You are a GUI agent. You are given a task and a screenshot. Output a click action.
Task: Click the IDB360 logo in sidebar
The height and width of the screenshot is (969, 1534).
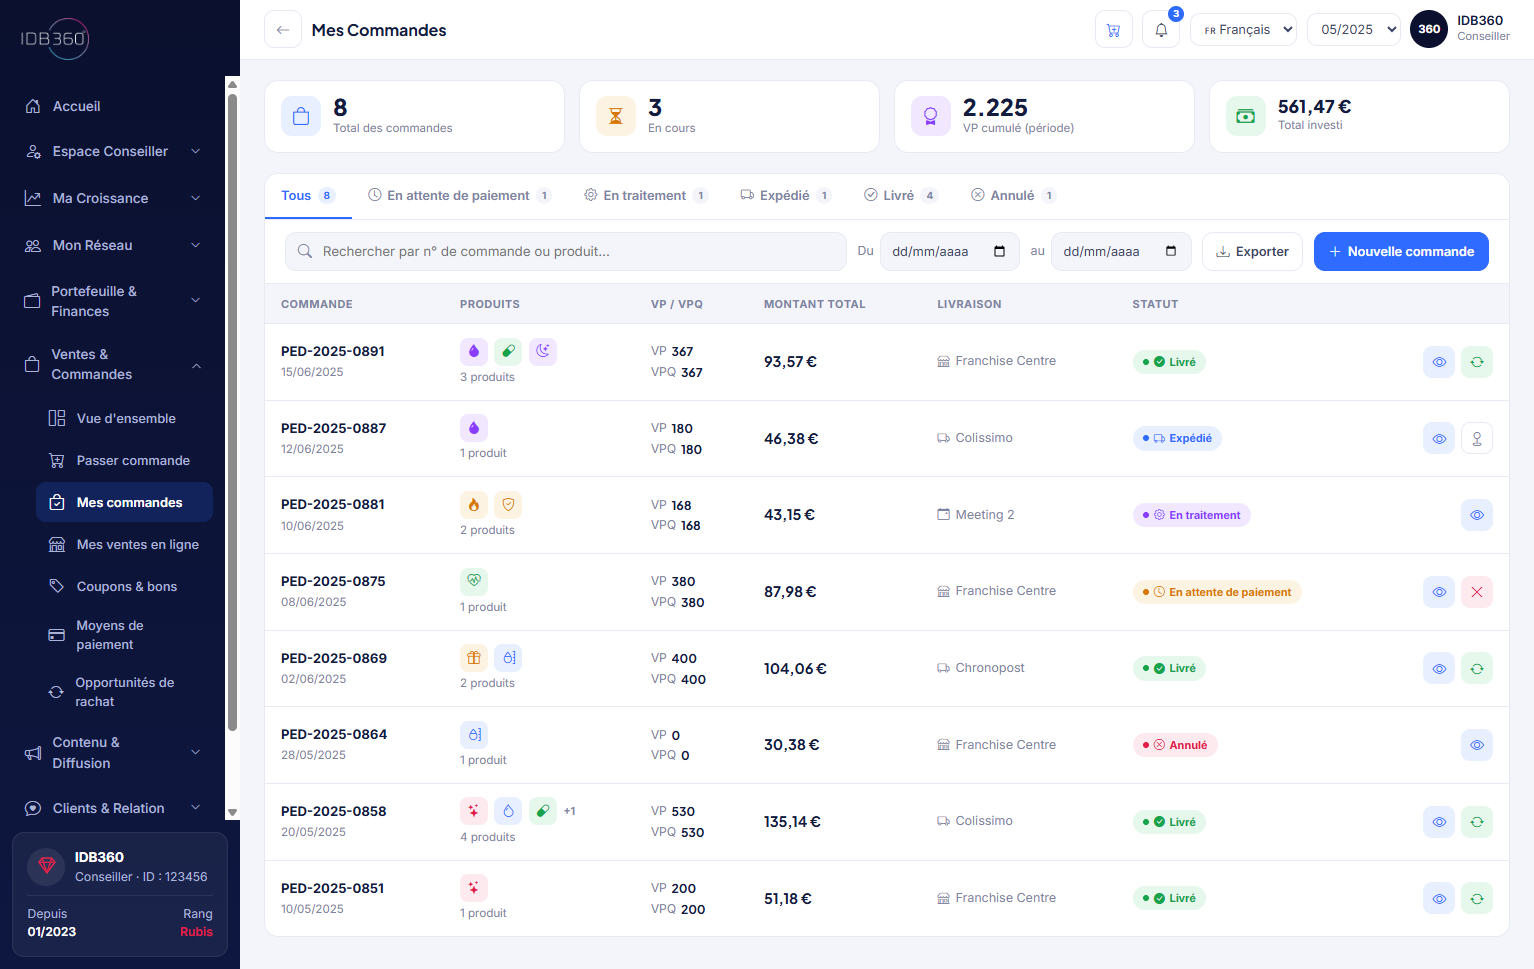(x=55, y=39)
